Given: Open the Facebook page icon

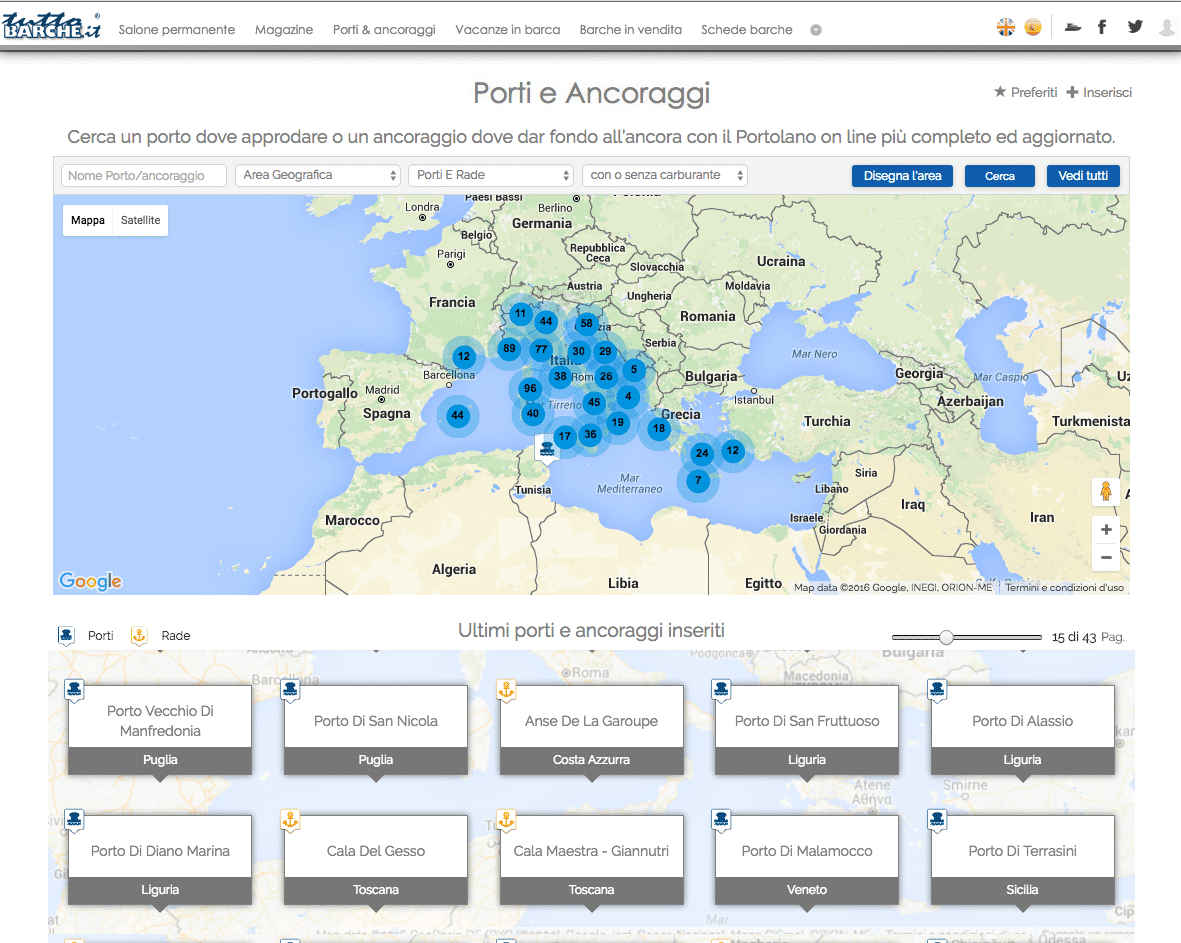Looking at the screenshot, I should (x=1102, y=28).
